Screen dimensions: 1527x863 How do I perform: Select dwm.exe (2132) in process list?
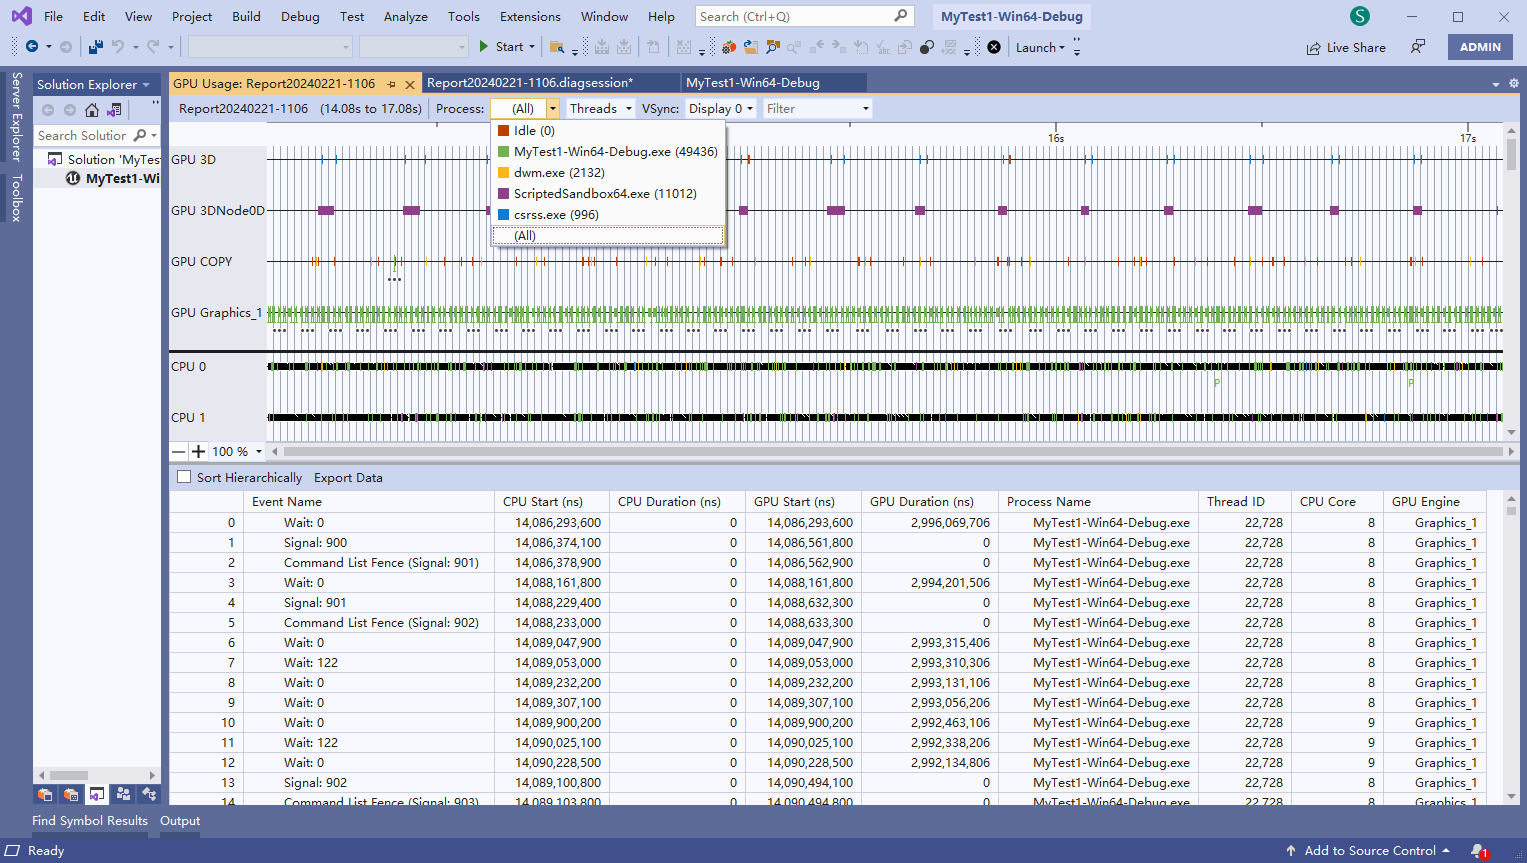point(607,173)
